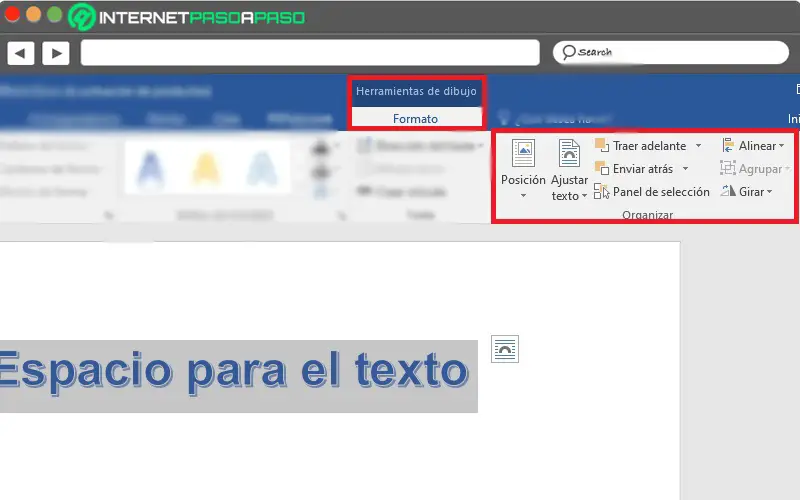Select the Herramientas de dibujo contextual tab
The image size is (800, 500).
[416, 91]
